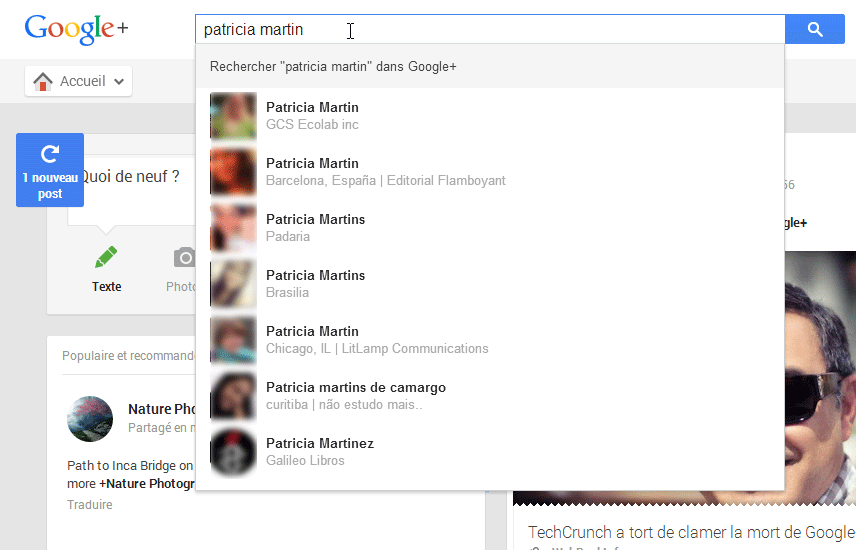This screenshot has height=550, width=856.
Task: Choose Patricia Martins Brasilia suggestion
Action: point(490,283)
